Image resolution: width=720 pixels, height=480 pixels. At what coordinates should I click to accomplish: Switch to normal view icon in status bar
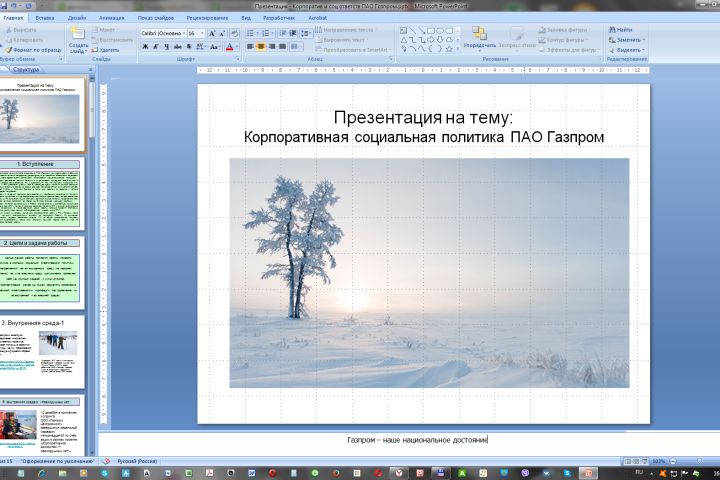pos(628,461)
